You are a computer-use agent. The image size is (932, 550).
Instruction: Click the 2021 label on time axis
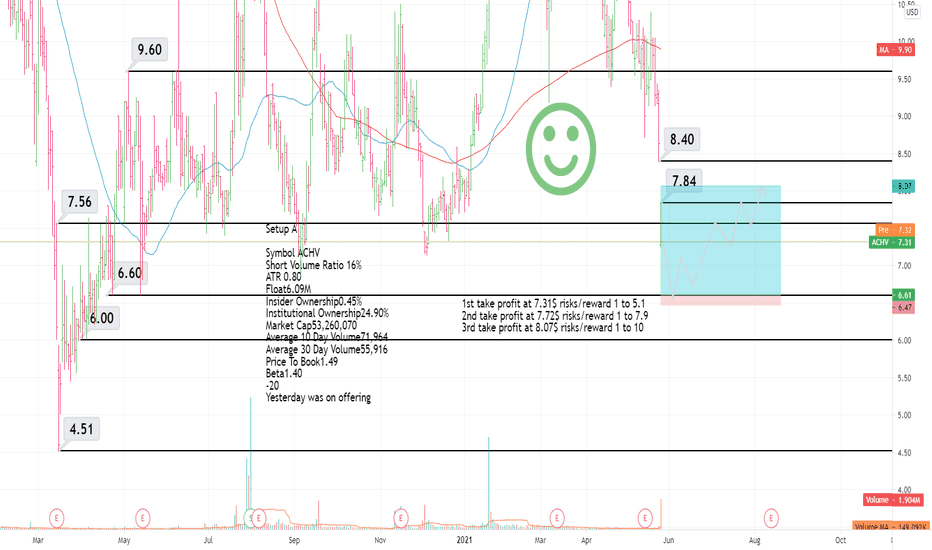point(464,539)
